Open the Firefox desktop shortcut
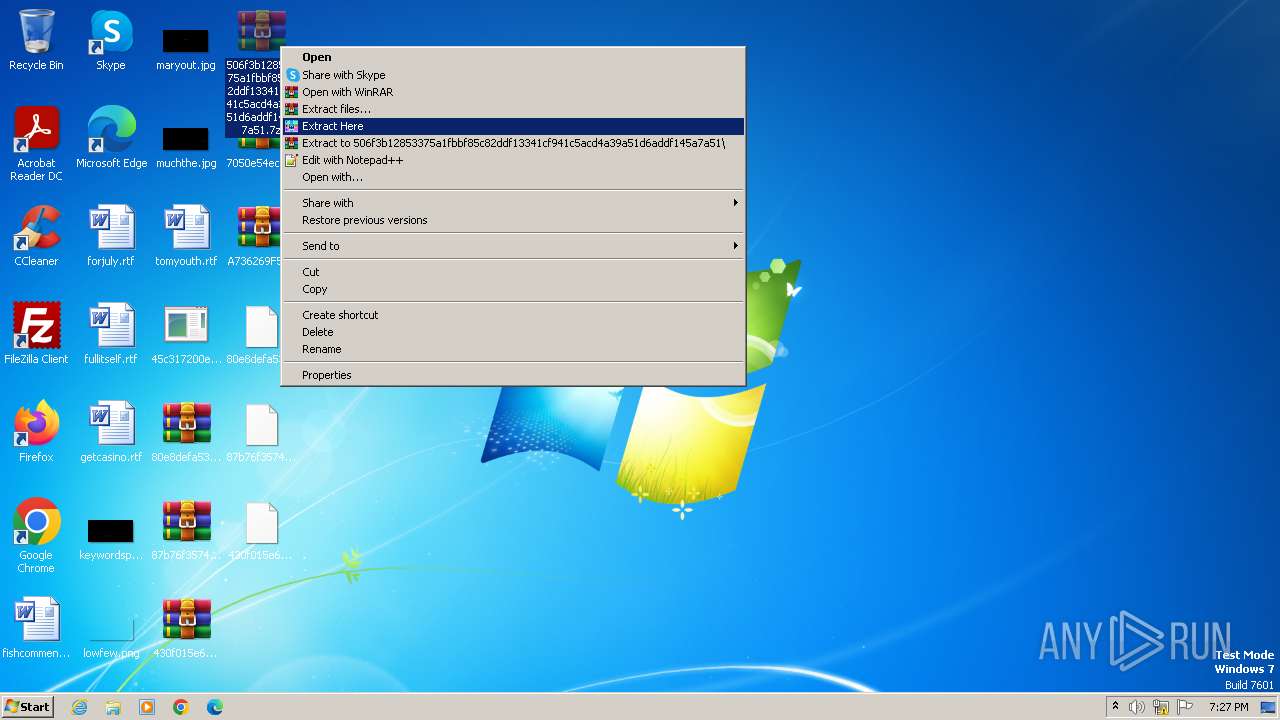The image size is (1280, 720). (36, 432)
